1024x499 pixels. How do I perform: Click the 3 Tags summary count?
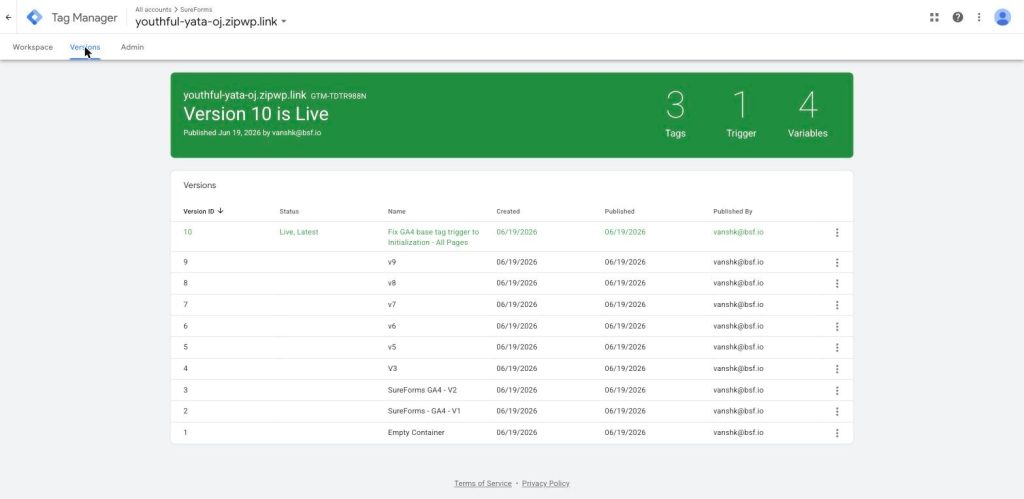[675, 114]
